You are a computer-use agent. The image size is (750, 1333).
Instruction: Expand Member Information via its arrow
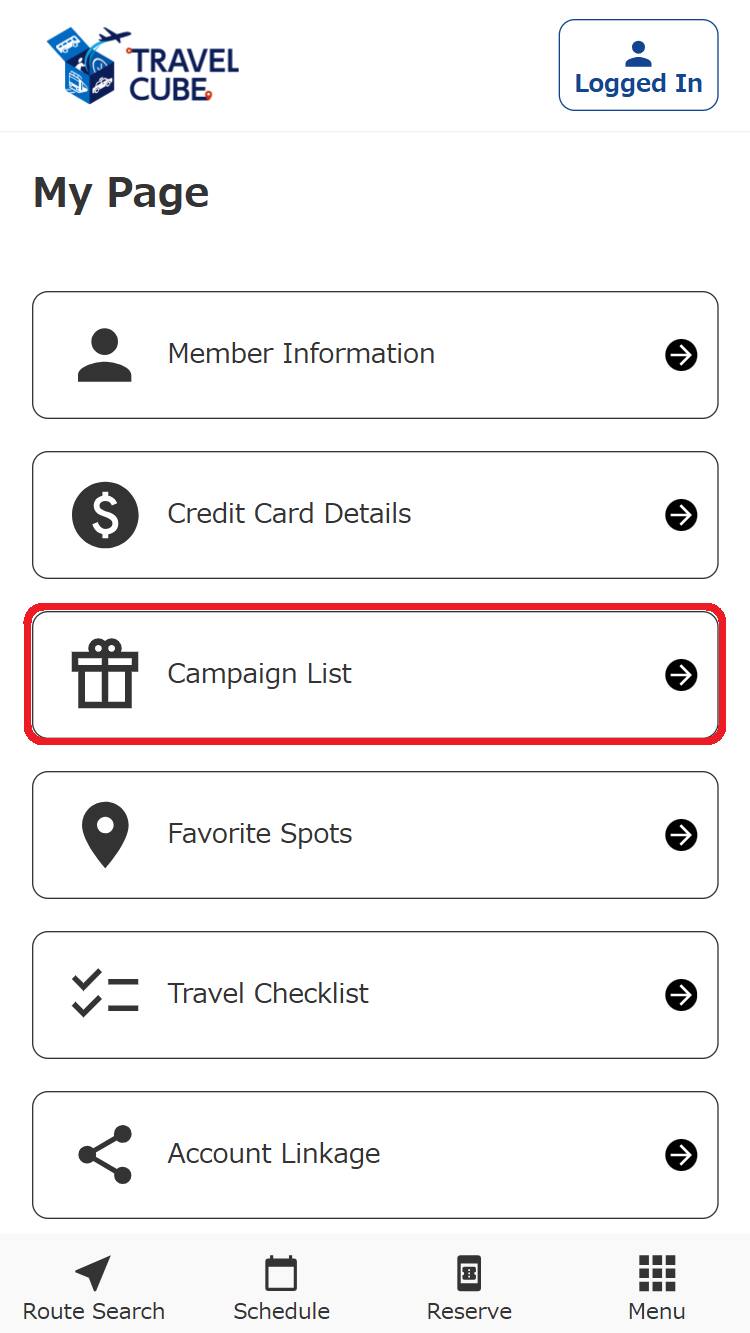(681, 355)
